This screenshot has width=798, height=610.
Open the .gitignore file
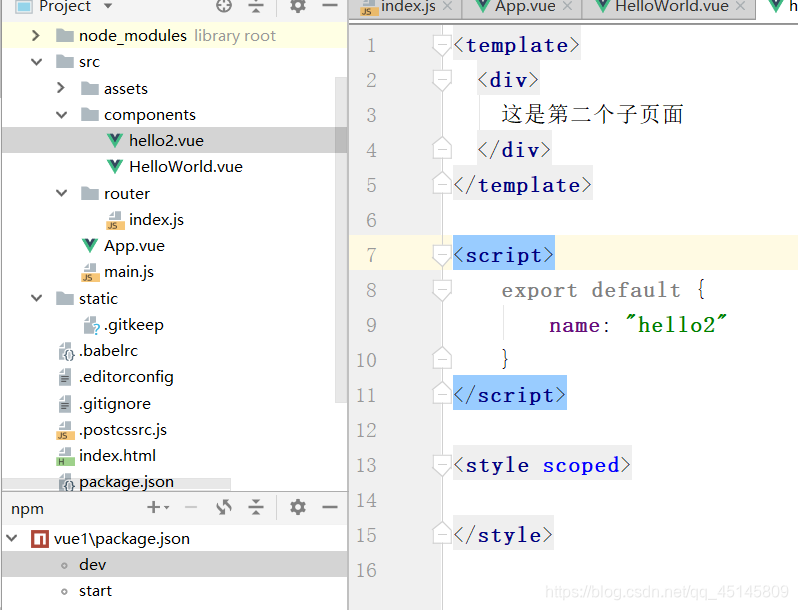click(x=175, y=404)
